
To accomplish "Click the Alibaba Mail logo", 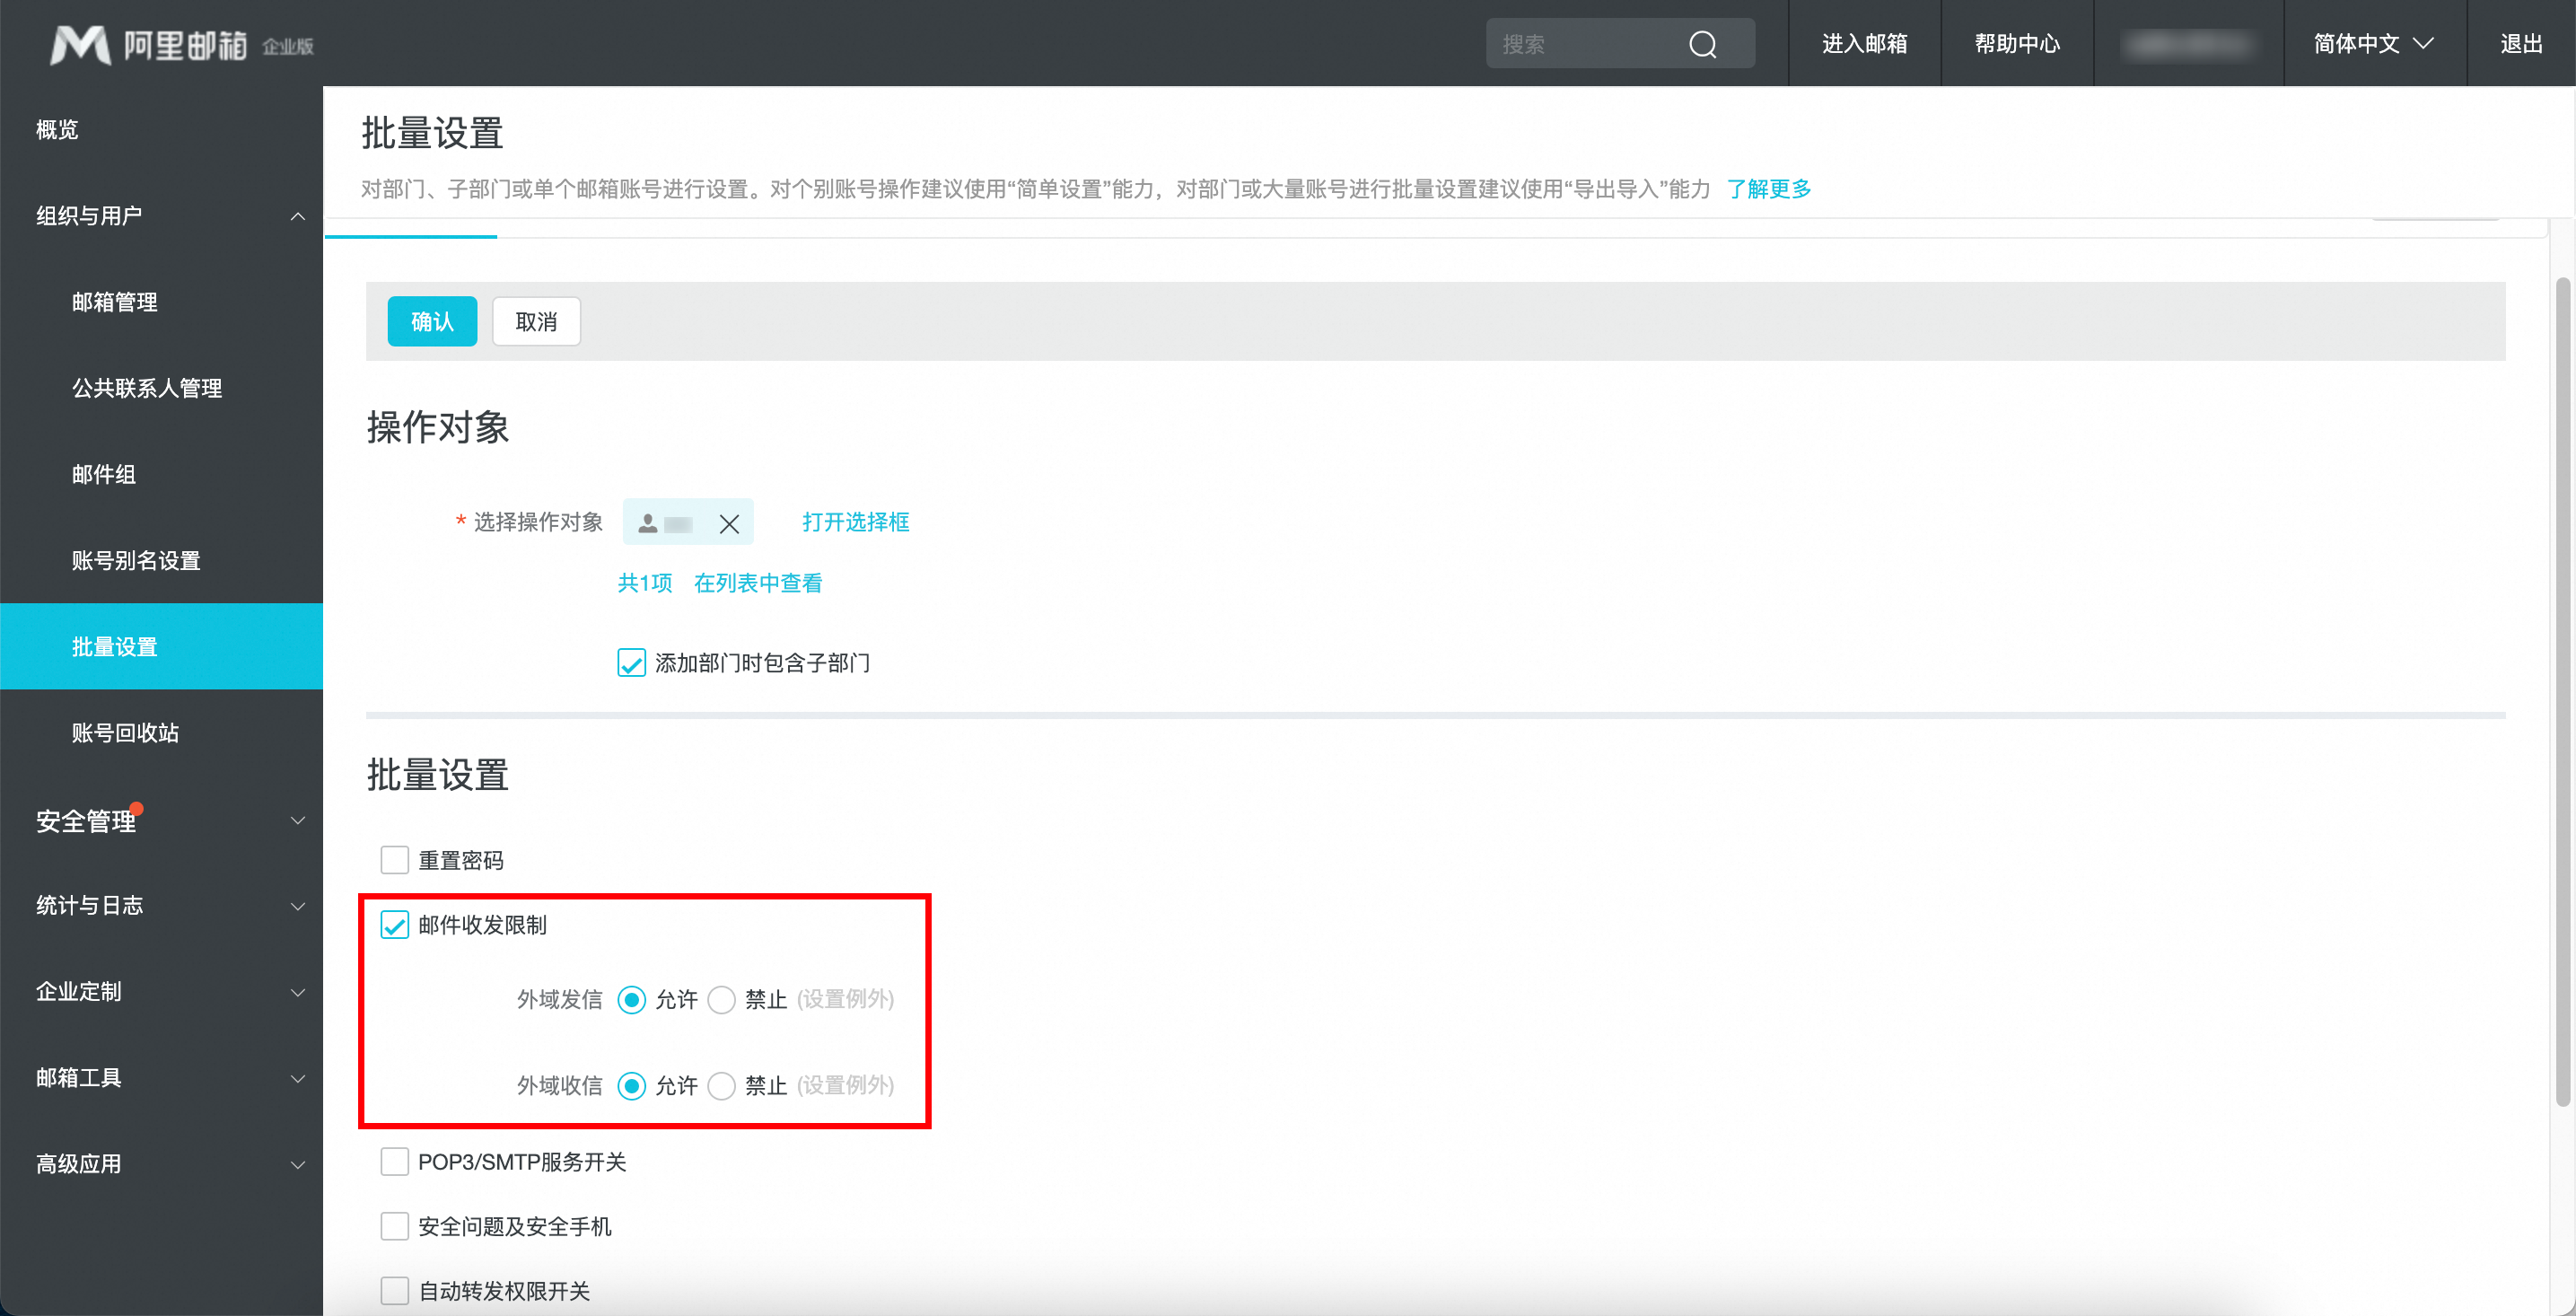I will [x=181, y=44].
